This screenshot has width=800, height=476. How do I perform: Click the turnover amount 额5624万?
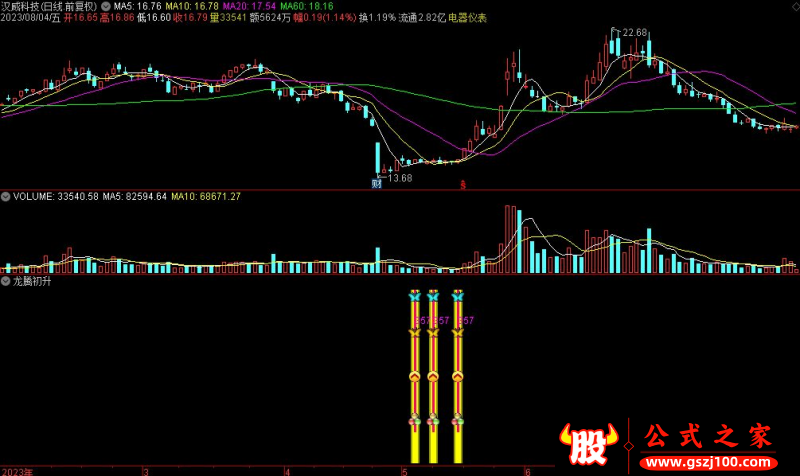(270, 18)
